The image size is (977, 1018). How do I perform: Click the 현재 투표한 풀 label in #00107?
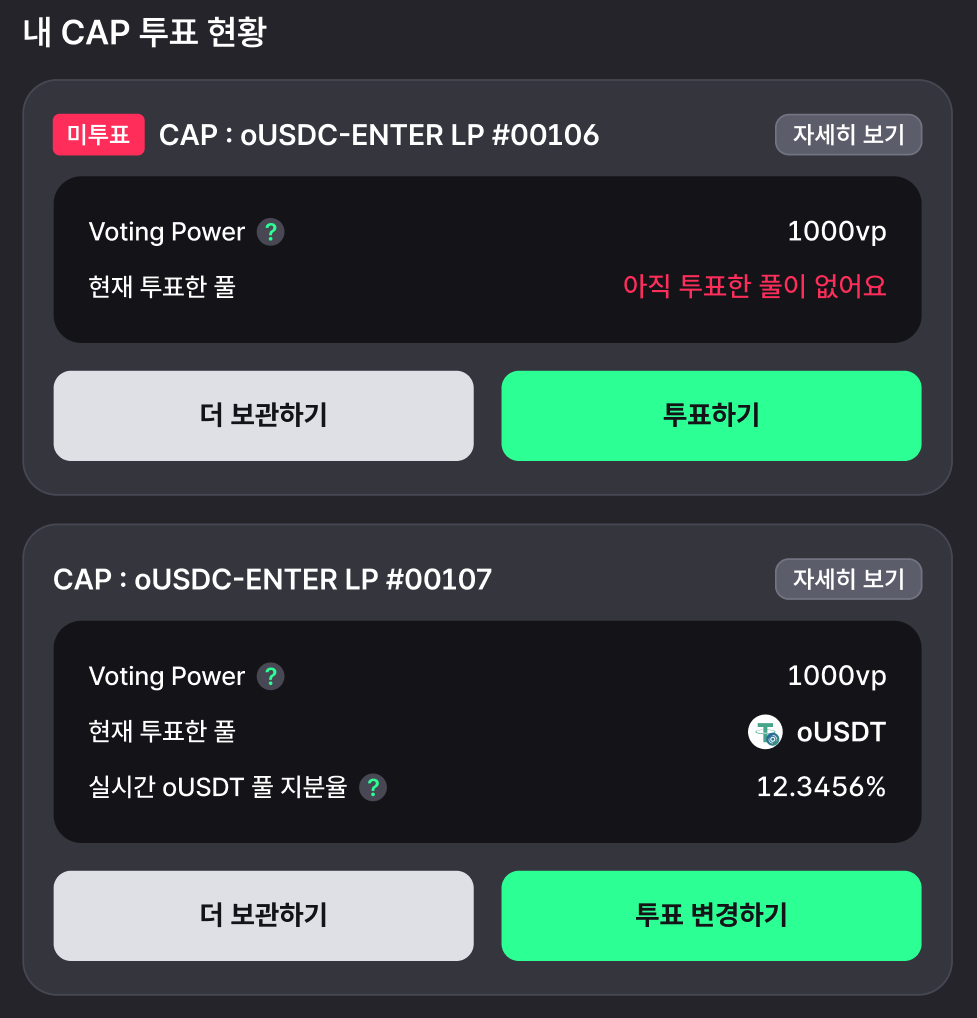click(x=162, y=732)
